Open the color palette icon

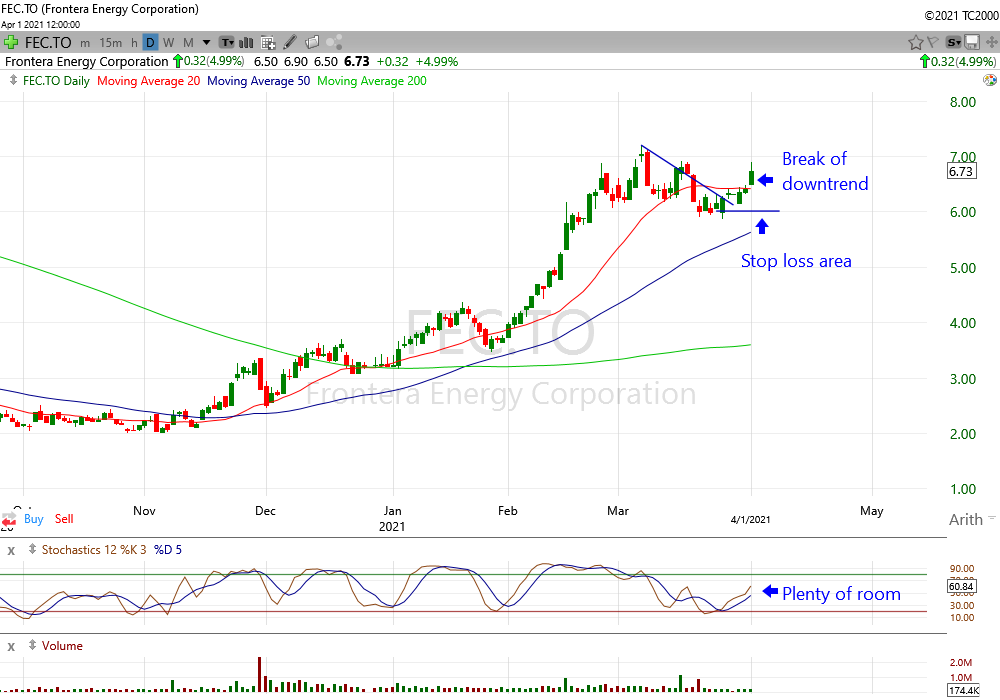tap(990, 80)
